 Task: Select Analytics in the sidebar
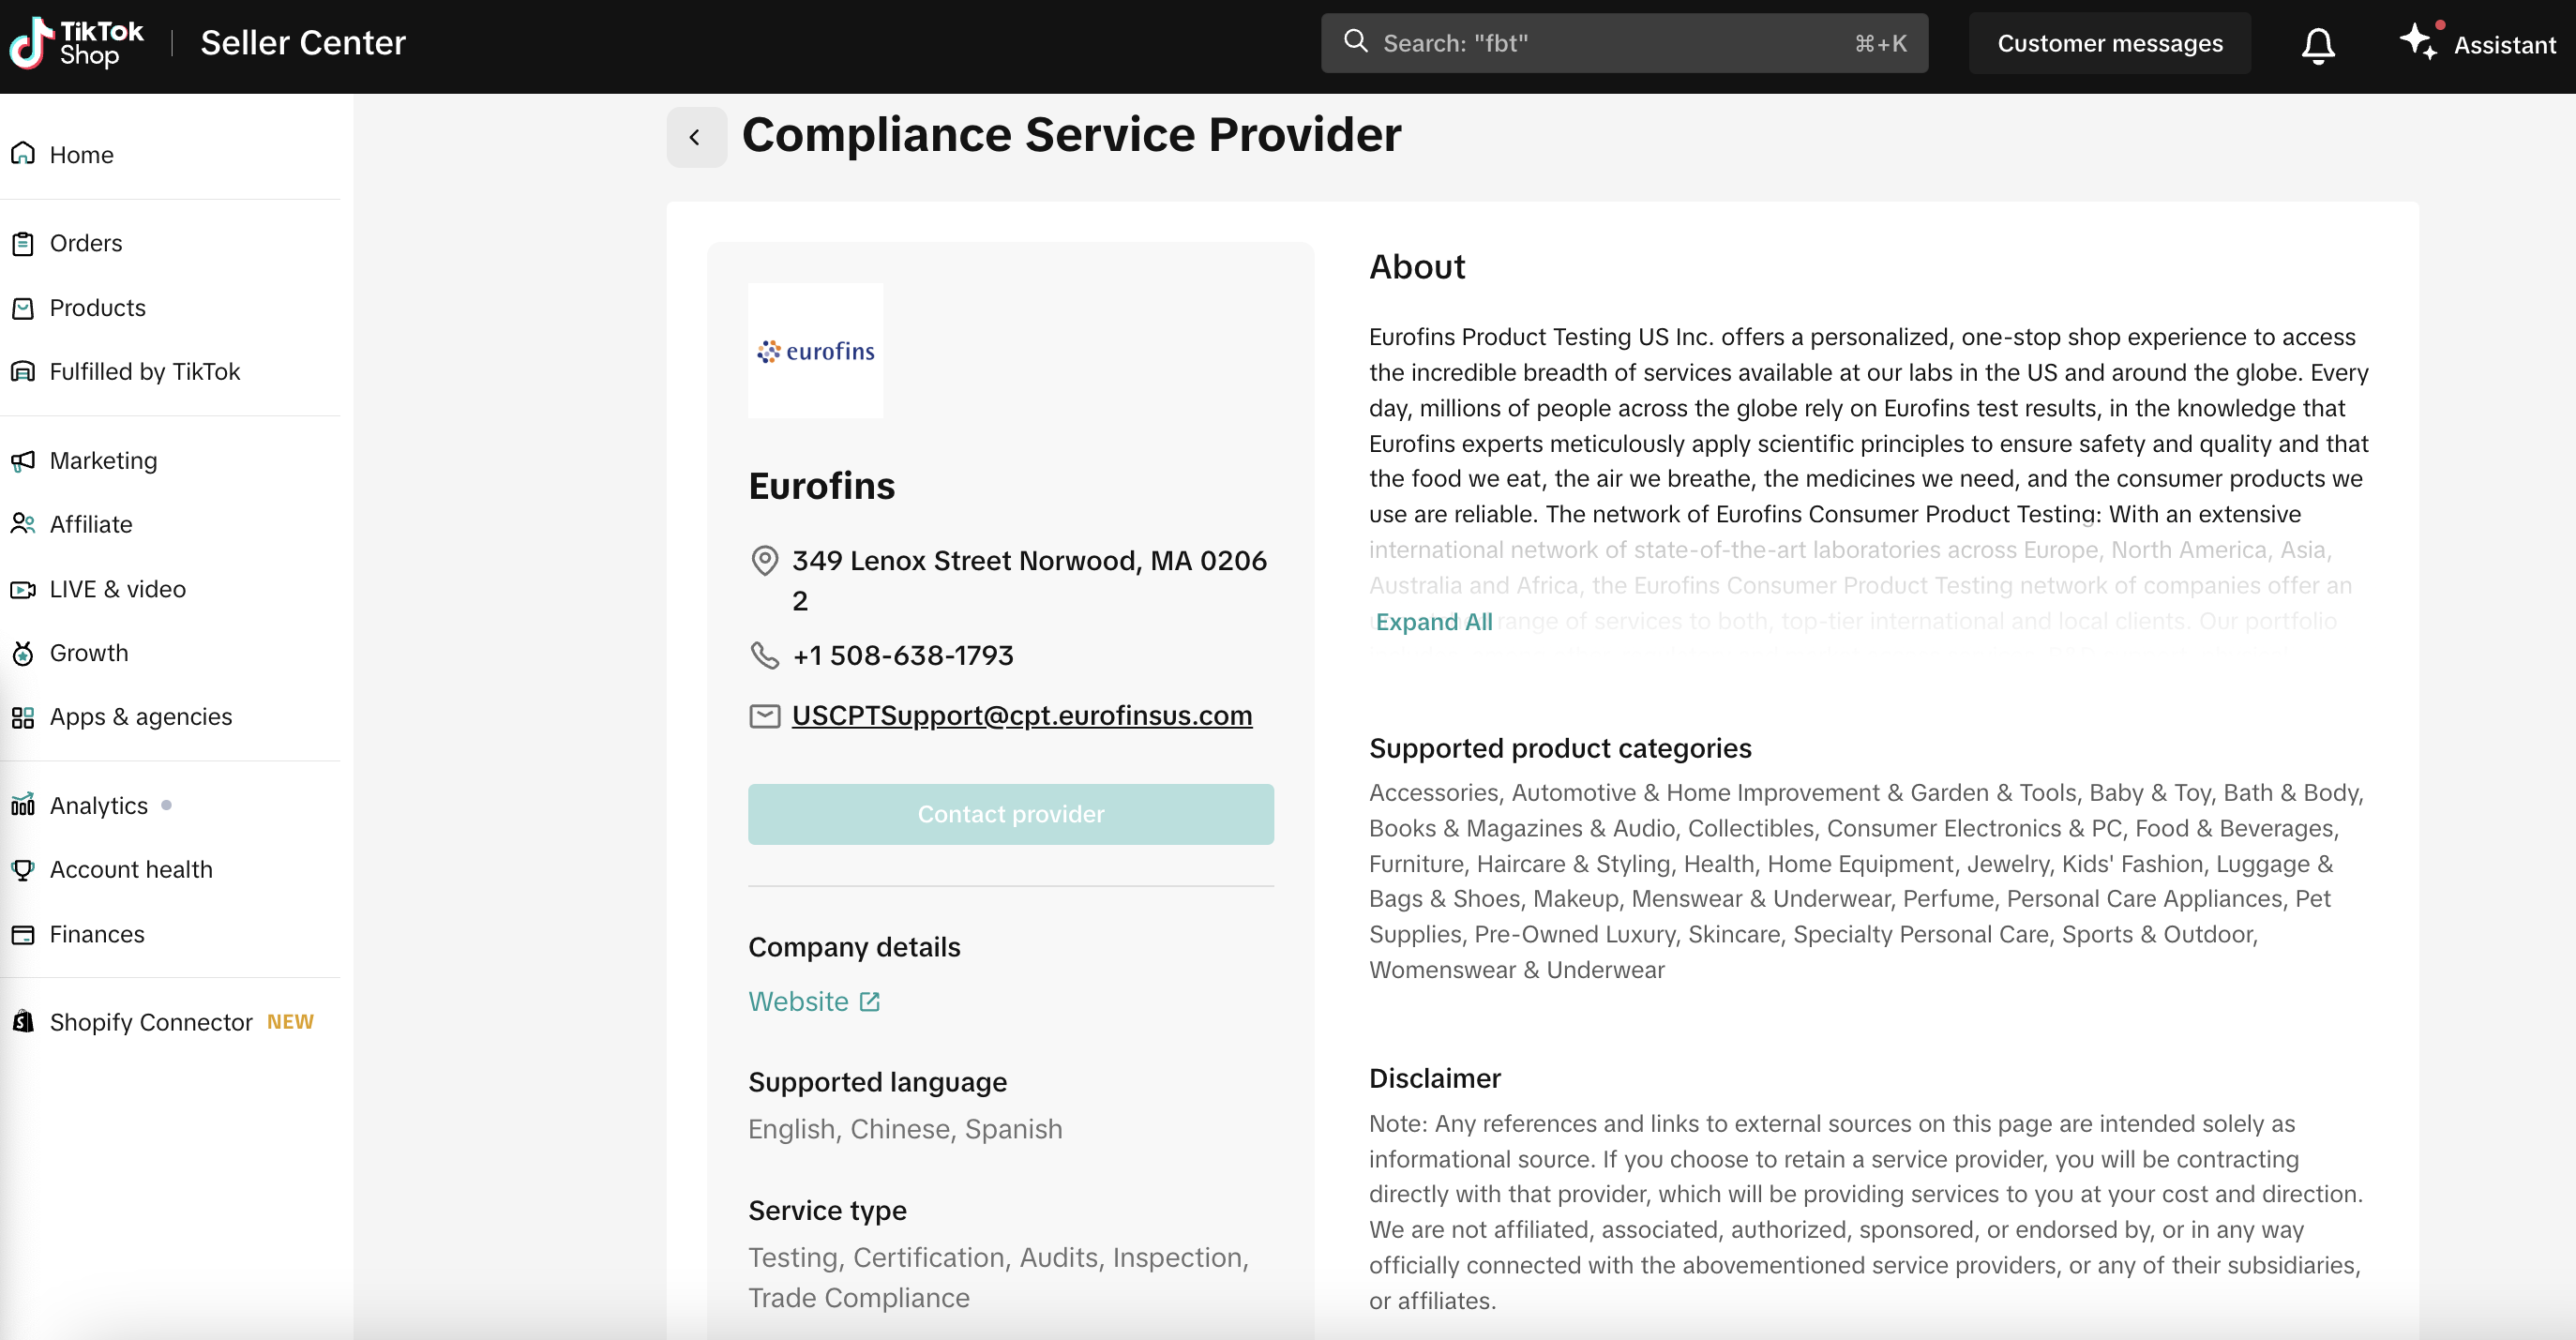(x=98, y=805)
